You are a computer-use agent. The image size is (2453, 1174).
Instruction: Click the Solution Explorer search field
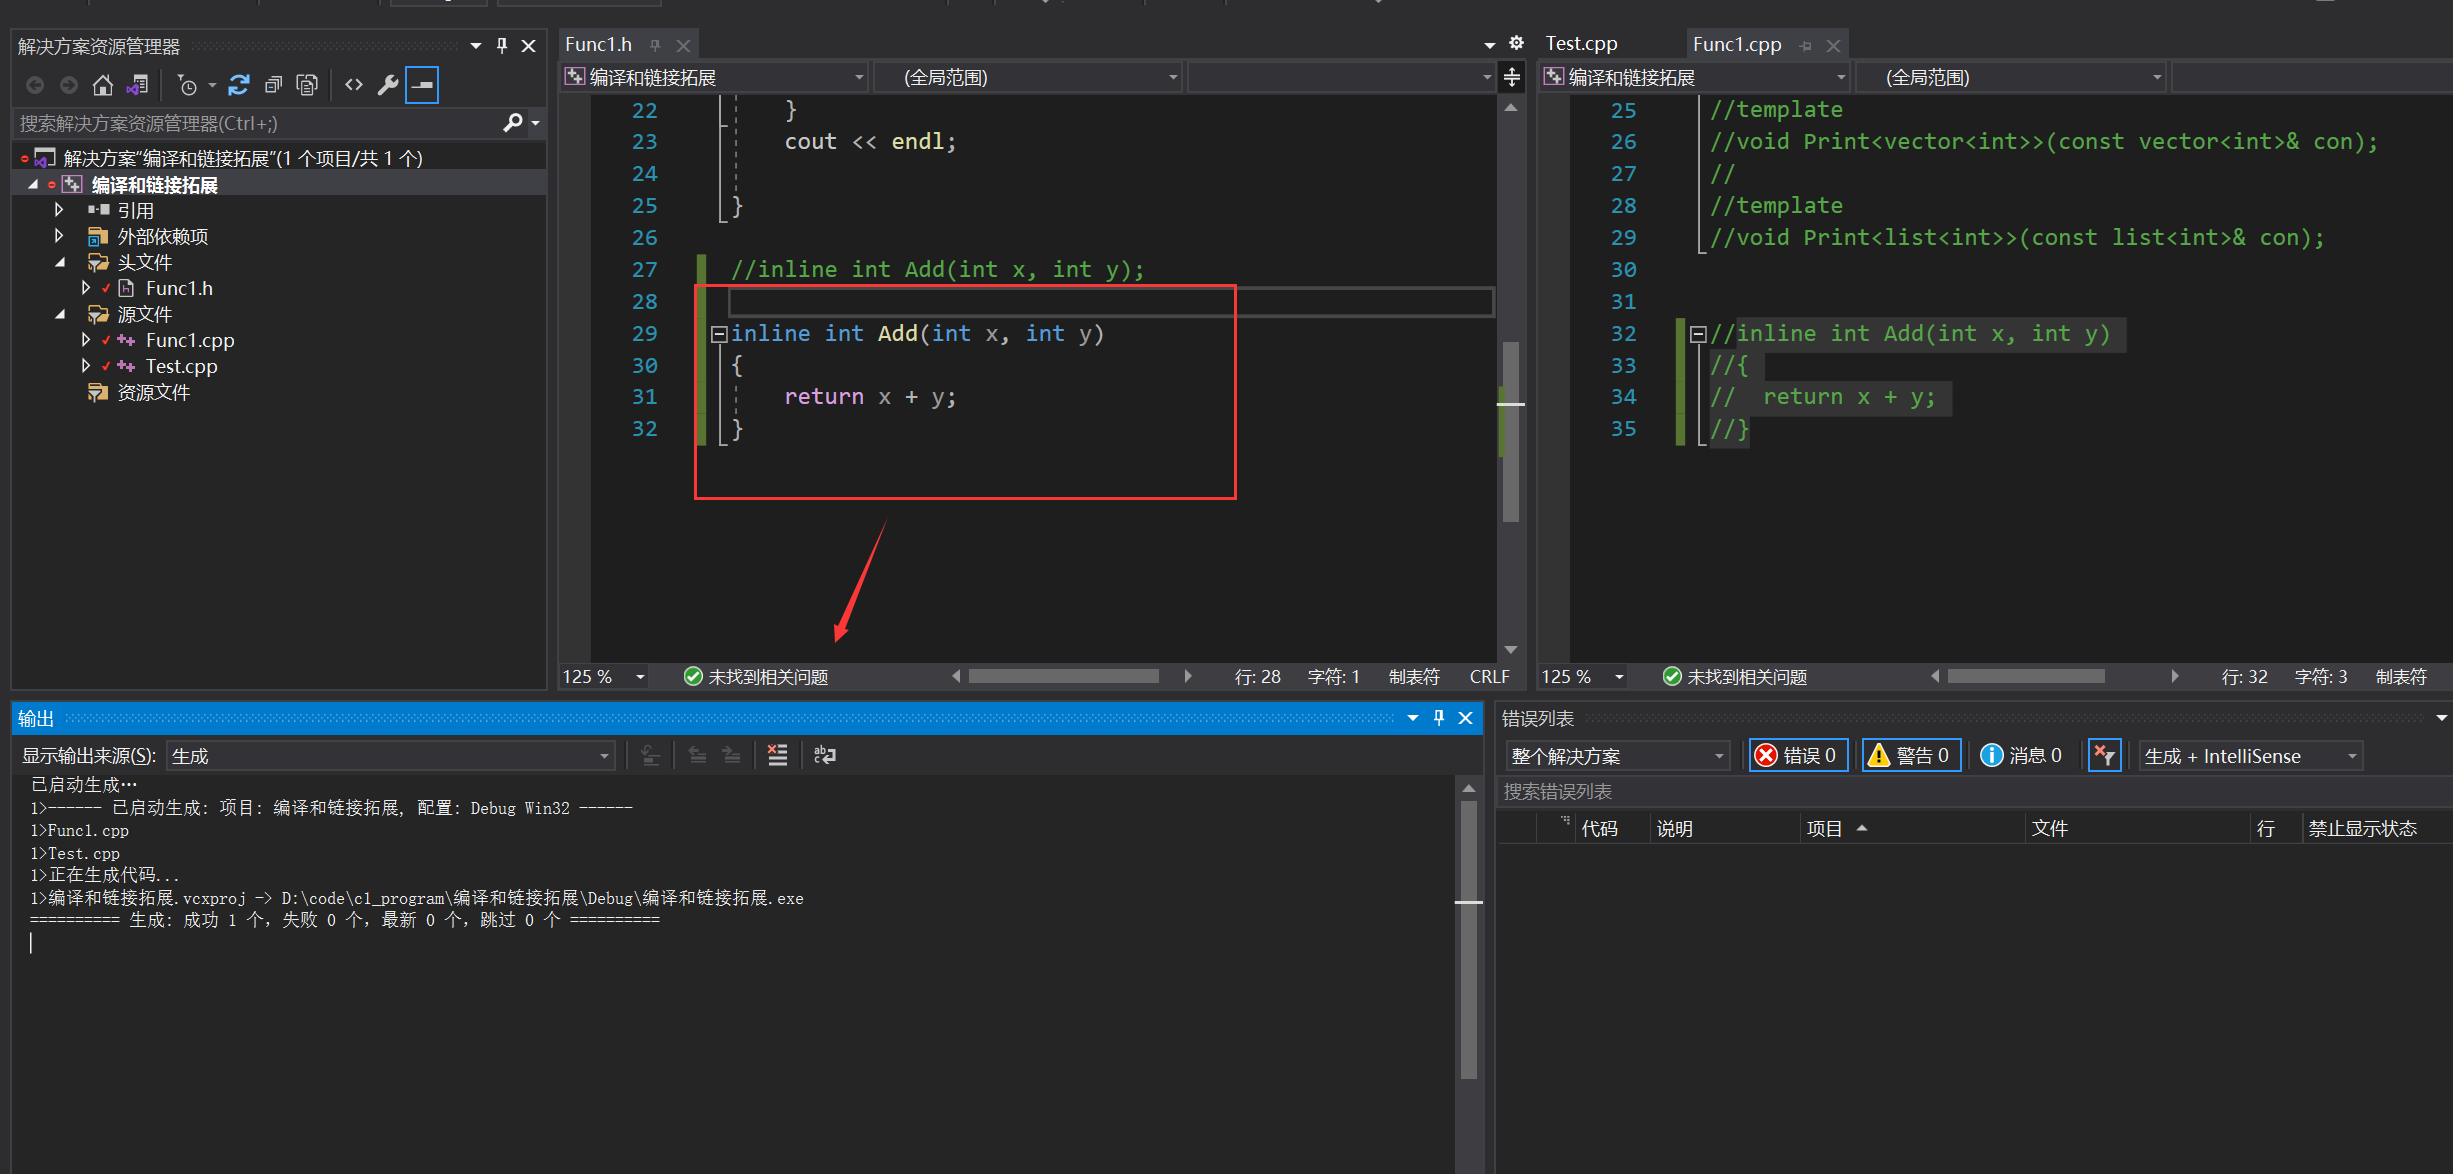coord(260,123)
